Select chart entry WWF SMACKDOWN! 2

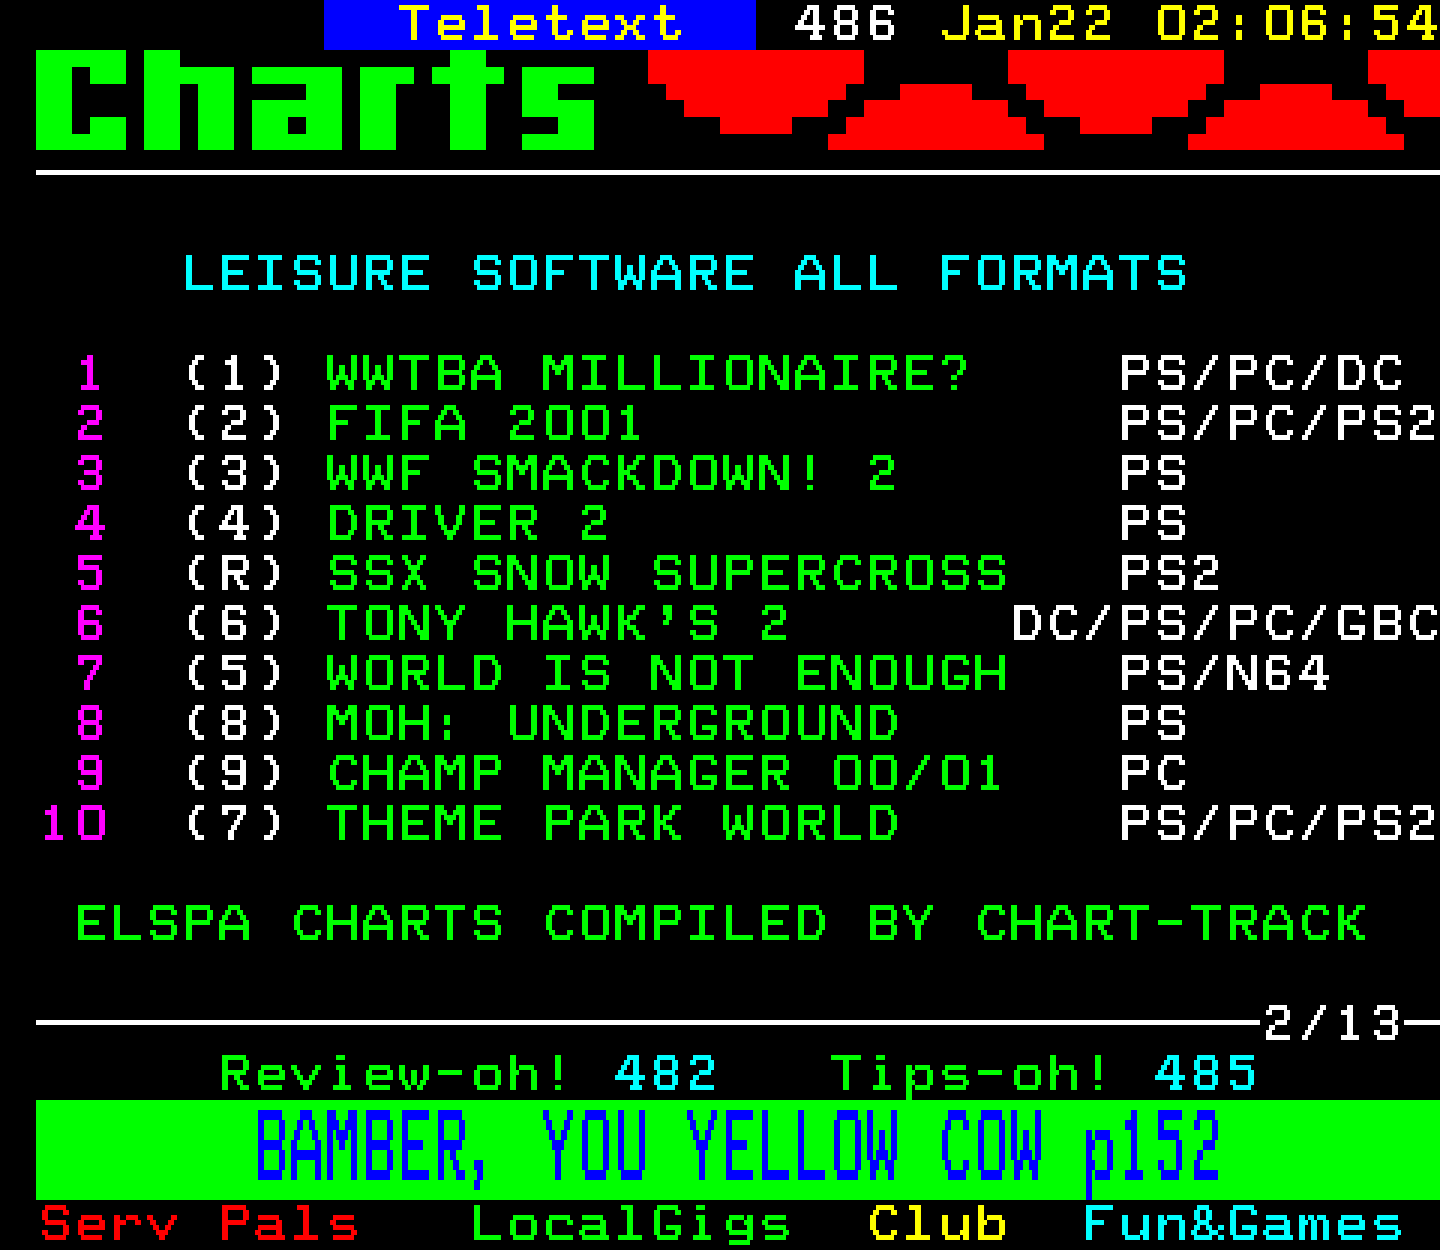(x=611, y=473)
